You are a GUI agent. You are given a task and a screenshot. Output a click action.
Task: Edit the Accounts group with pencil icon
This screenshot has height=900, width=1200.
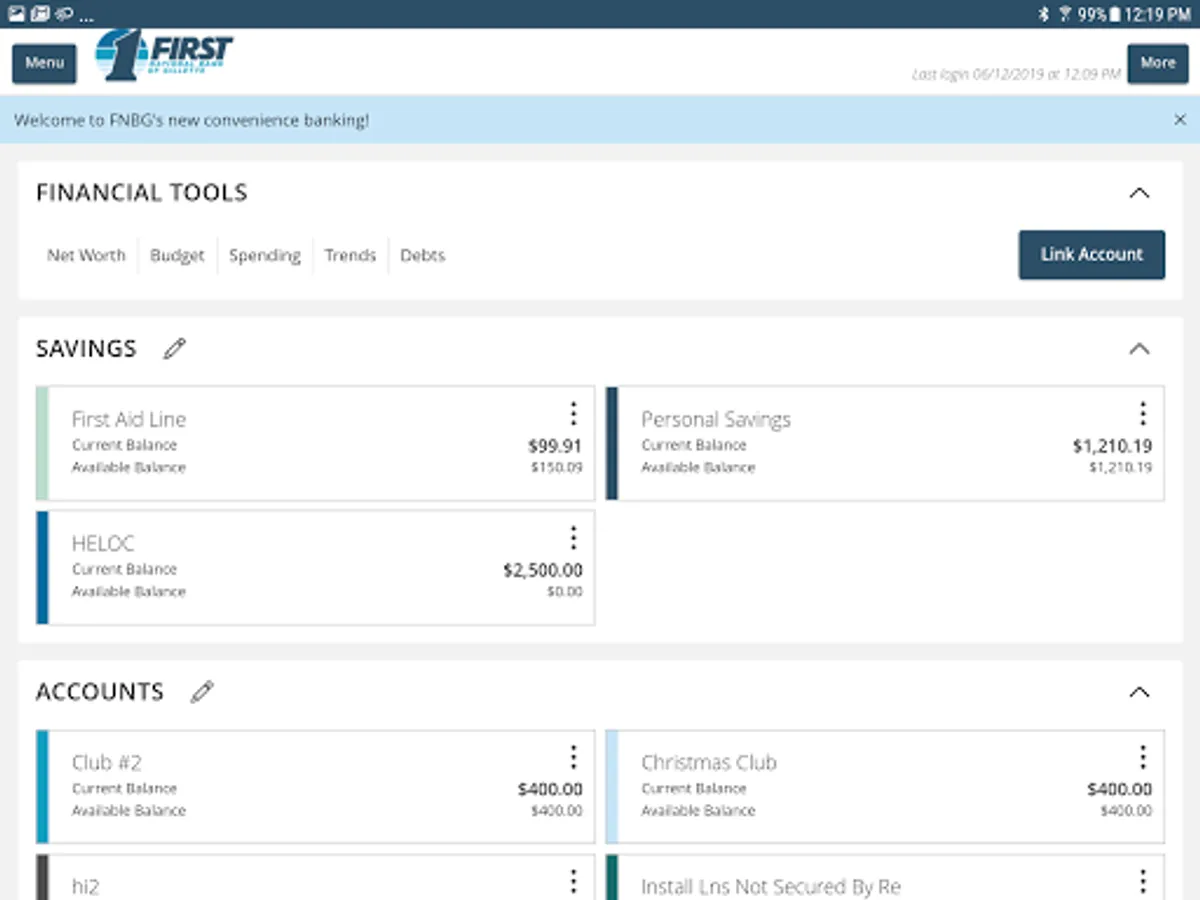click(x=202, y=692)
